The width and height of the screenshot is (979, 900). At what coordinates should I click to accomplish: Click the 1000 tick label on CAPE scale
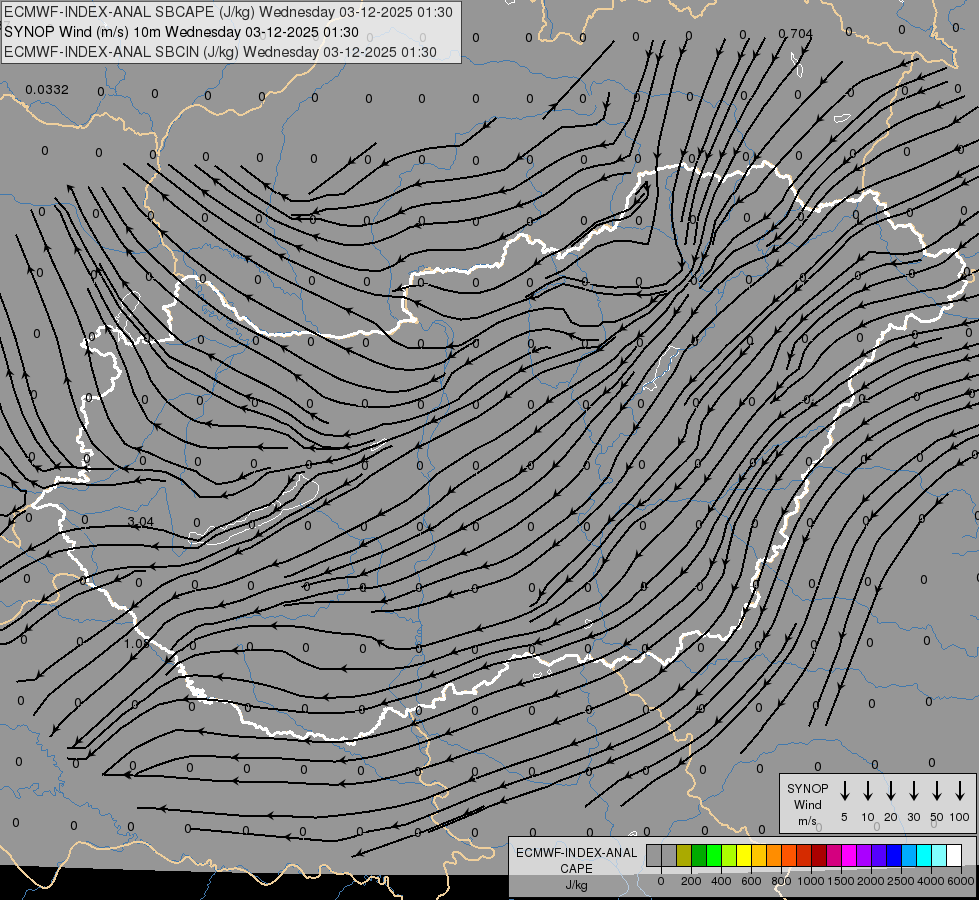point(811,881)
